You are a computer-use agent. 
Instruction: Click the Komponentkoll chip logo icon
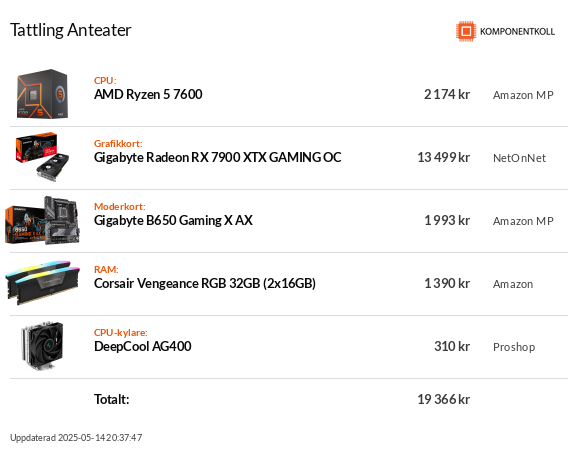pyautogui.click(x=466, y=31)
